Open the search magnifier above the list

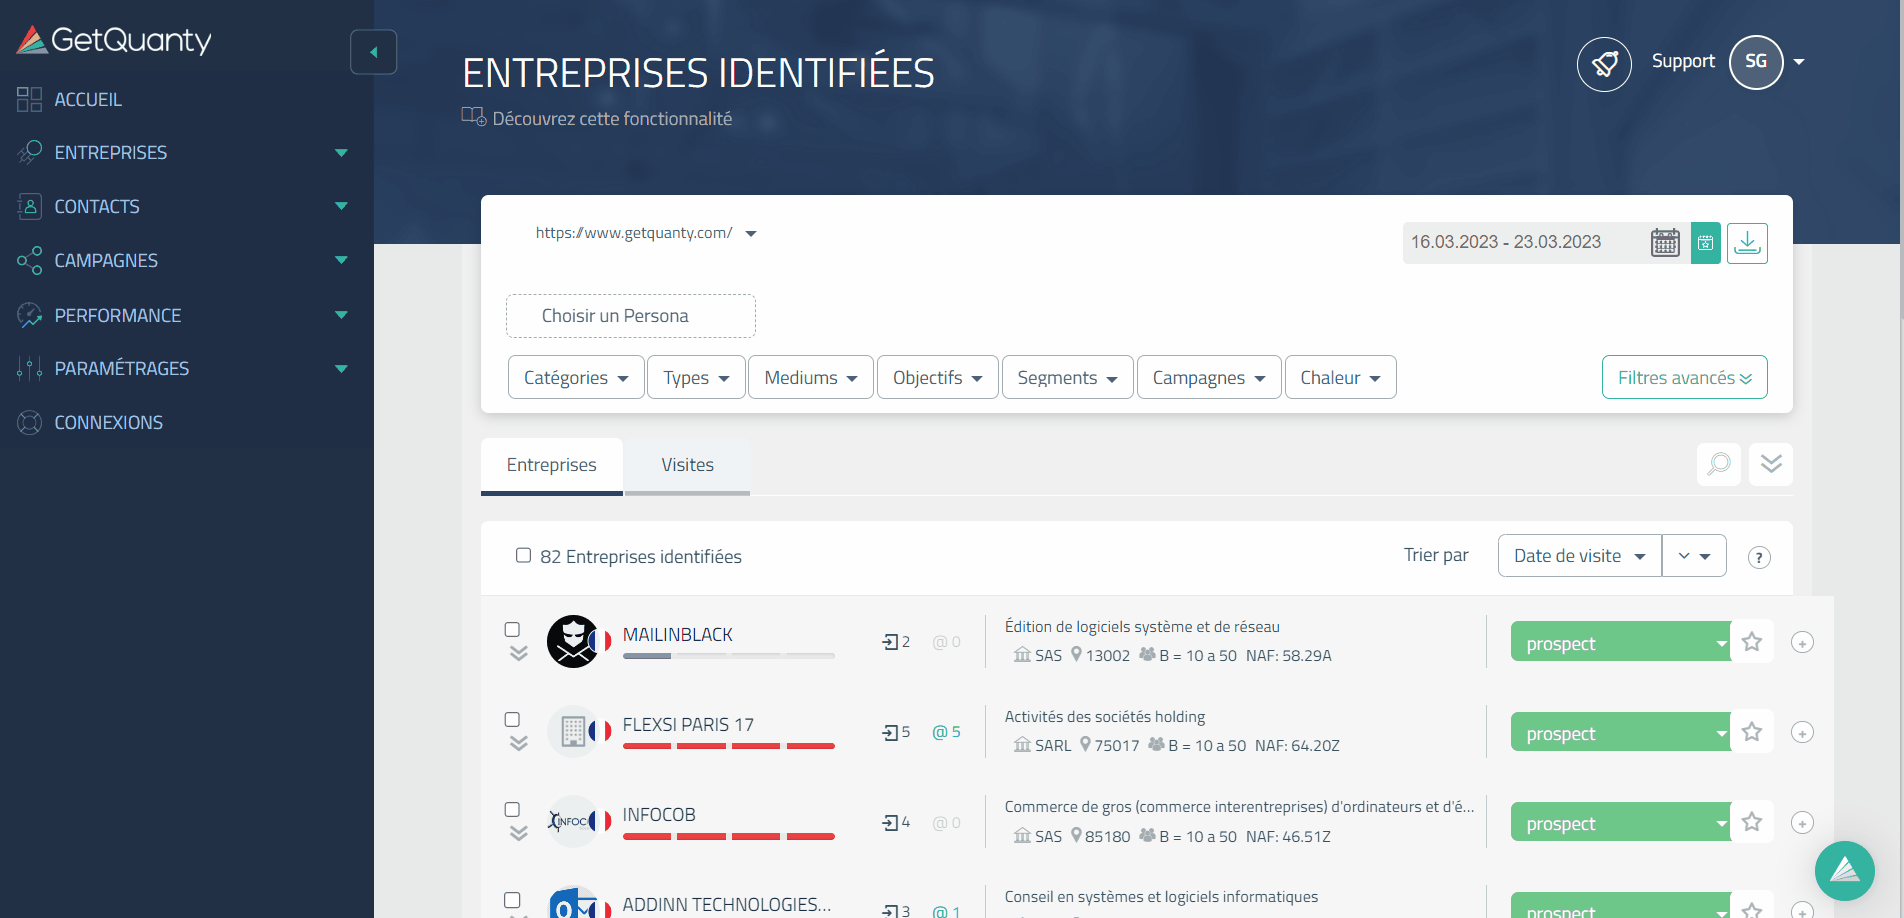[1719, 464]
